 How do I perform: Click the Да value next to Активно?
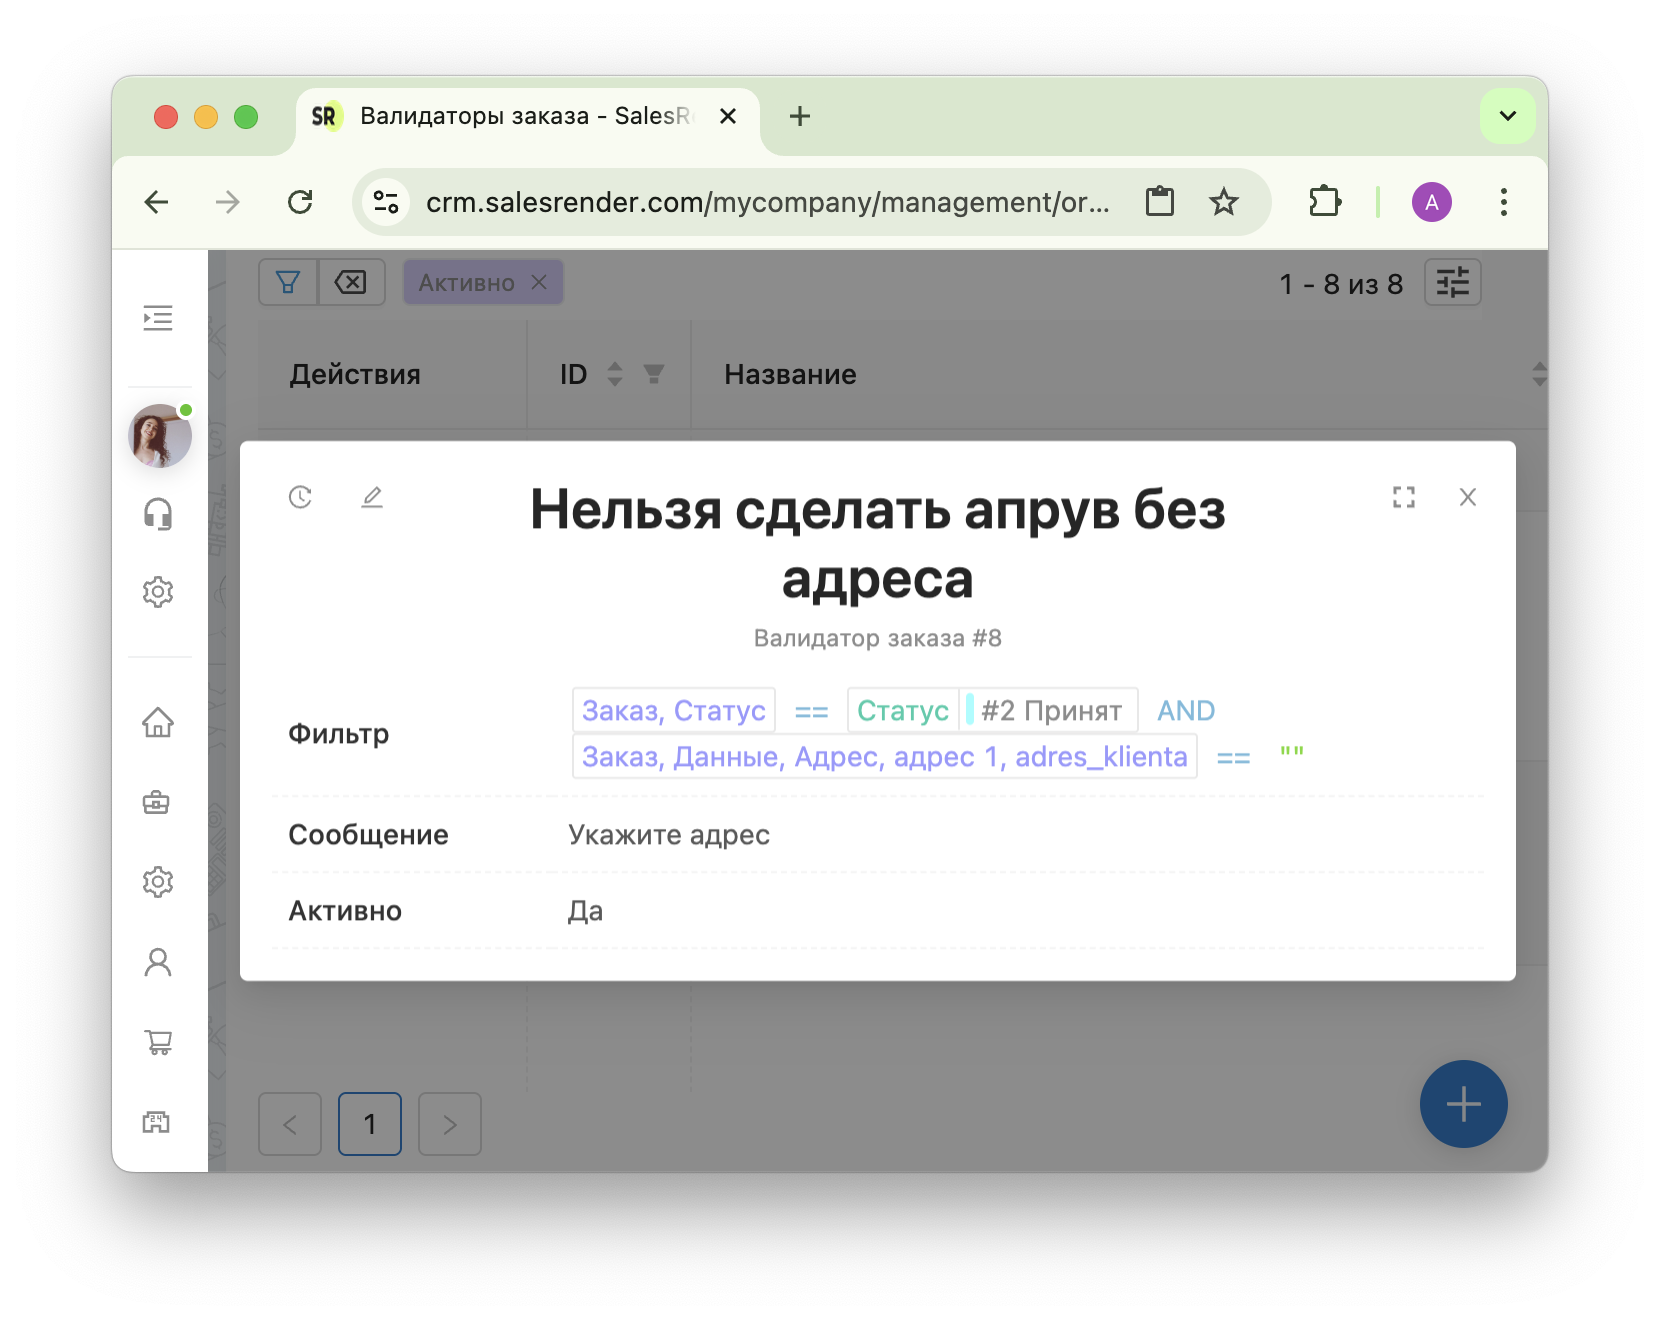tap(586, 911)
